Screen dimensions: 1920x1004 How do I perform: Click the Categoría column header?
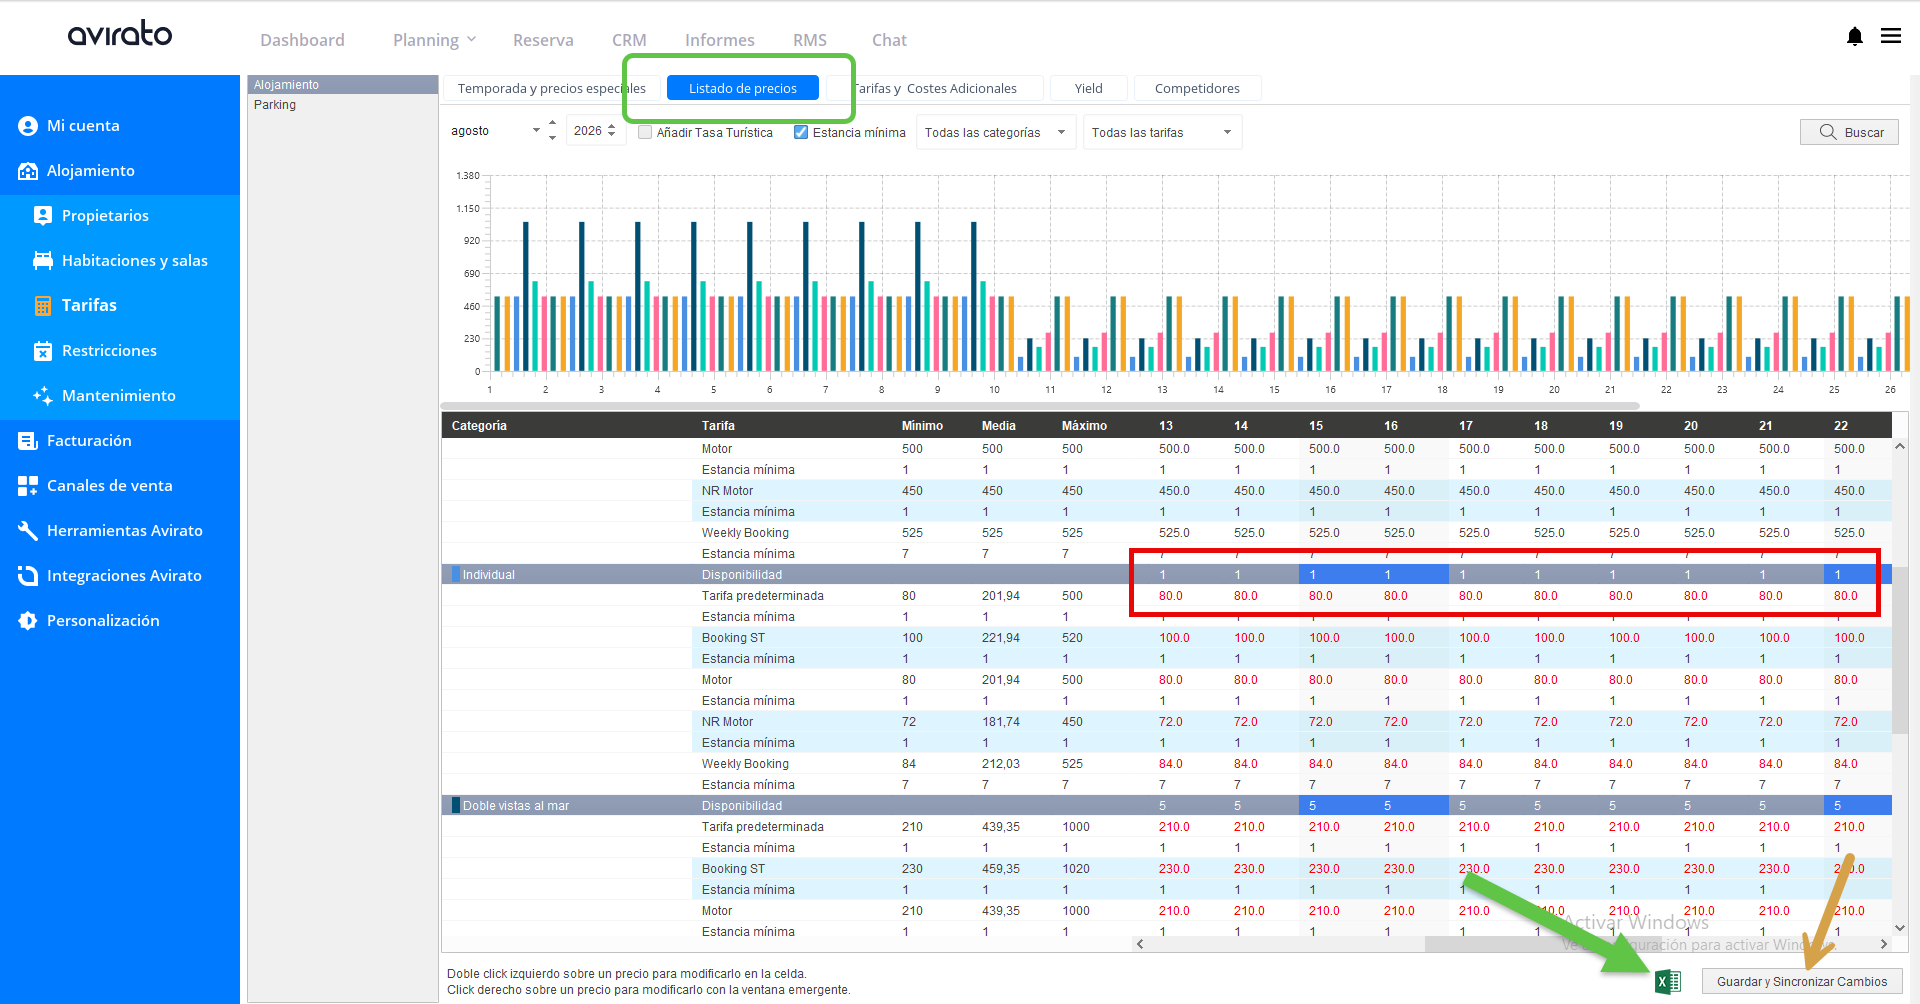tap(479, 426)
